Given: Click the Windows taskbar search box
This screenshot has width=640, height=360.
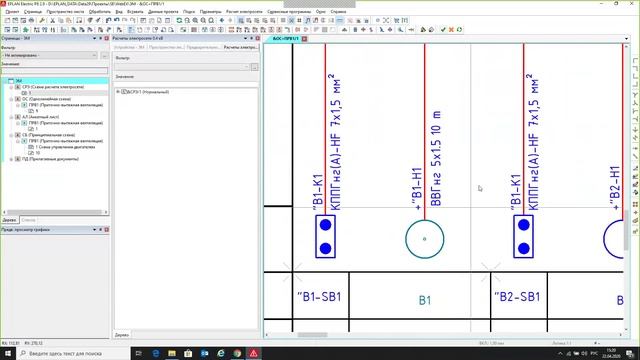Looking at the screenshot, I should point(73,353).
